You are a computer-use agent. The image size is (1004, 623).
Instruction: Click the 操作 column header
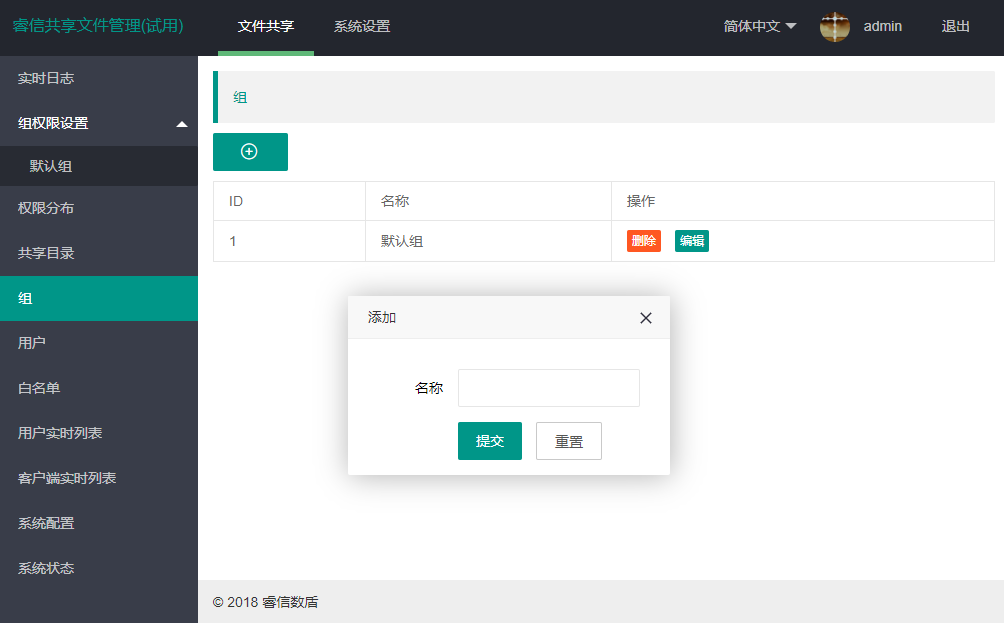tap(803, 201)
